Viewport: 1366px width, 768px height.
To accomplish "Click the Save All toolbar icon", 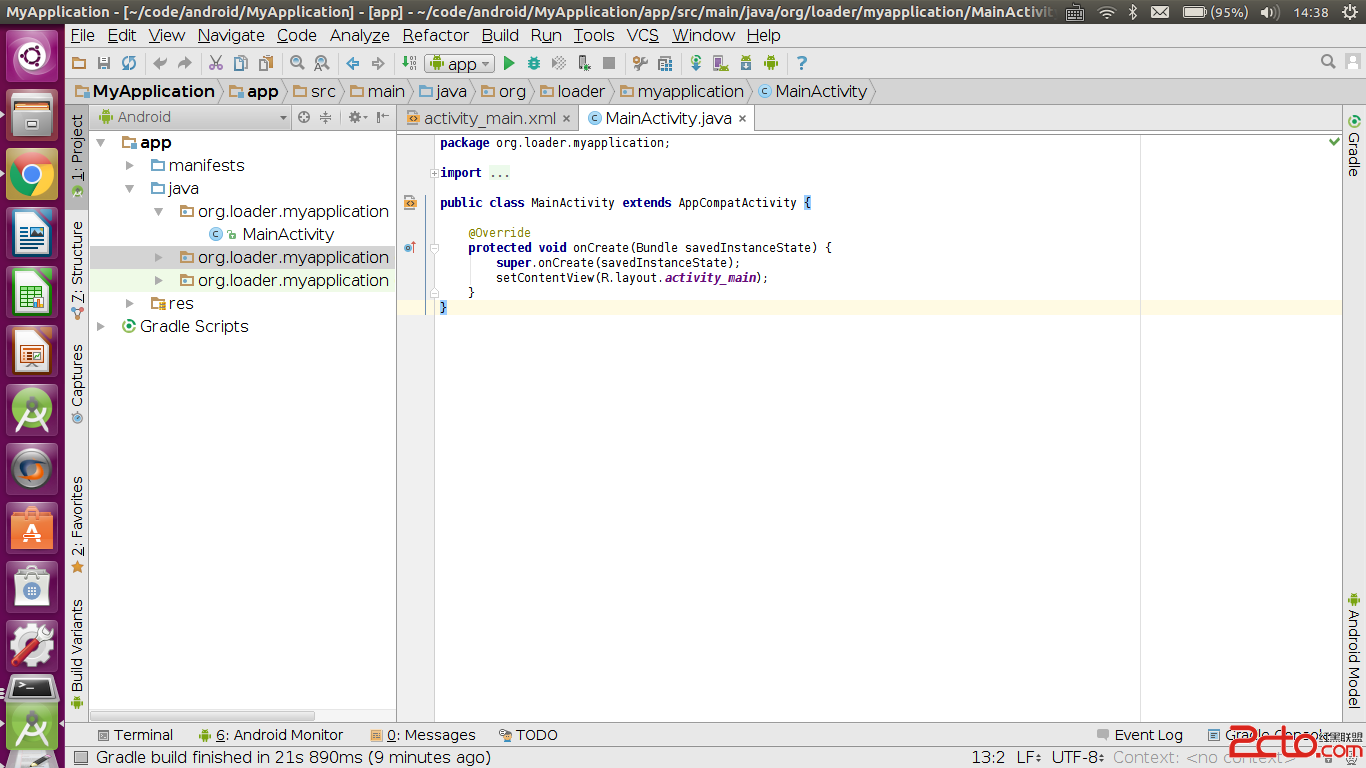I will point(104,63).
